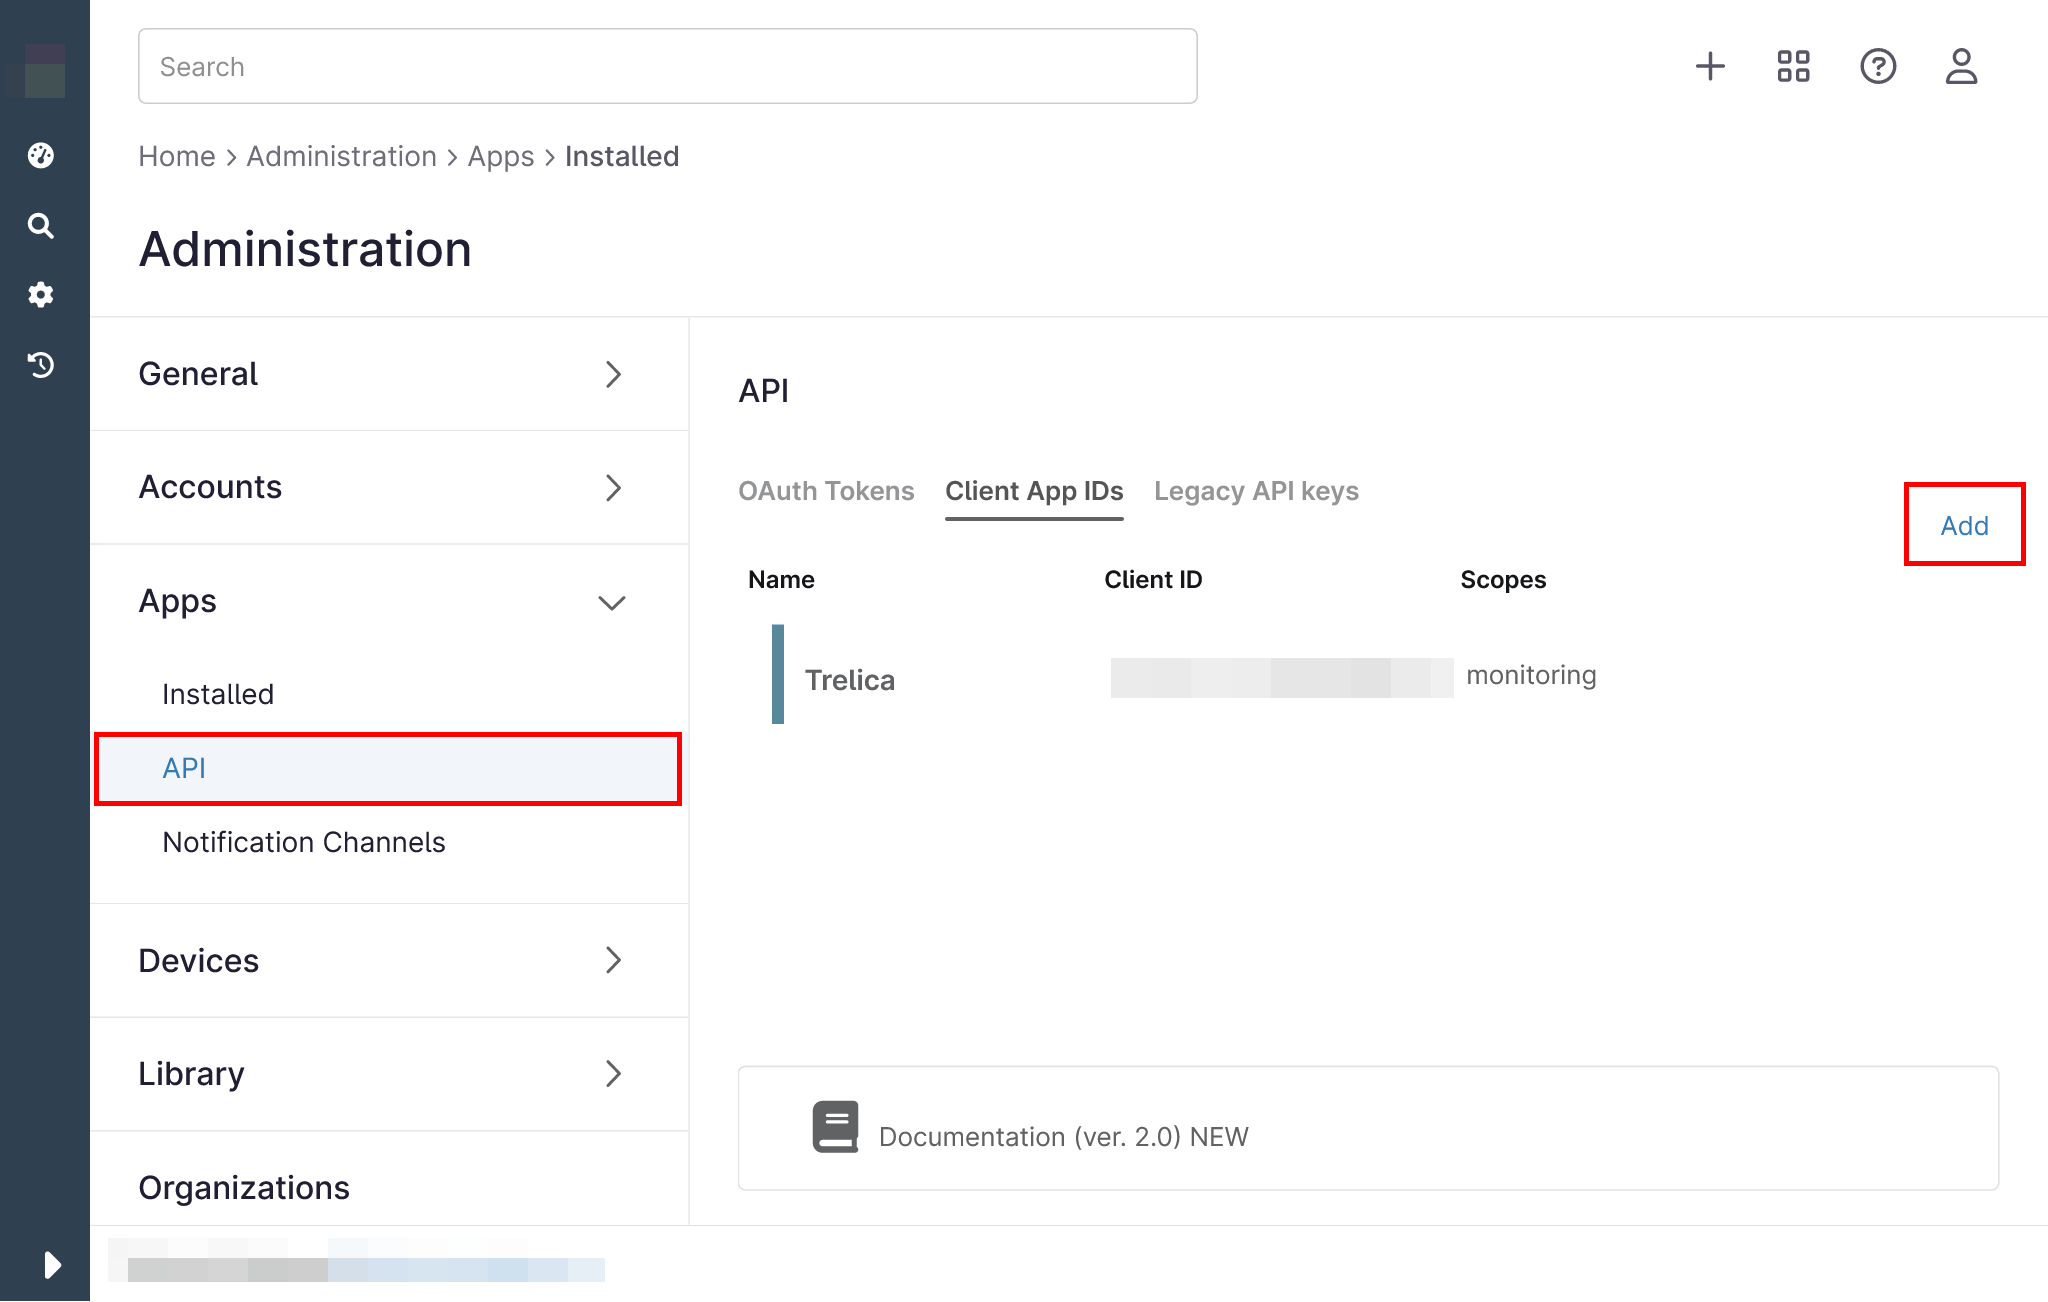Click the Add button
This screenshot has height=1302, width=2048.
click(1964, 525)
